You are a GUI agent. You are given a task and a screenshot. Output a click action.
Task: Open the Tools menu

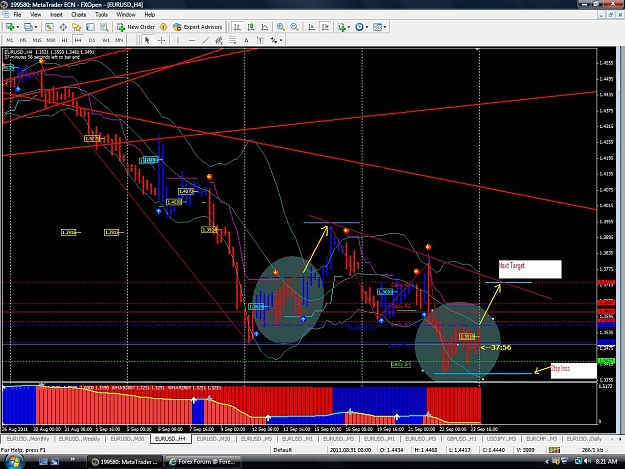pyautogui.click(x=101, y=15)
